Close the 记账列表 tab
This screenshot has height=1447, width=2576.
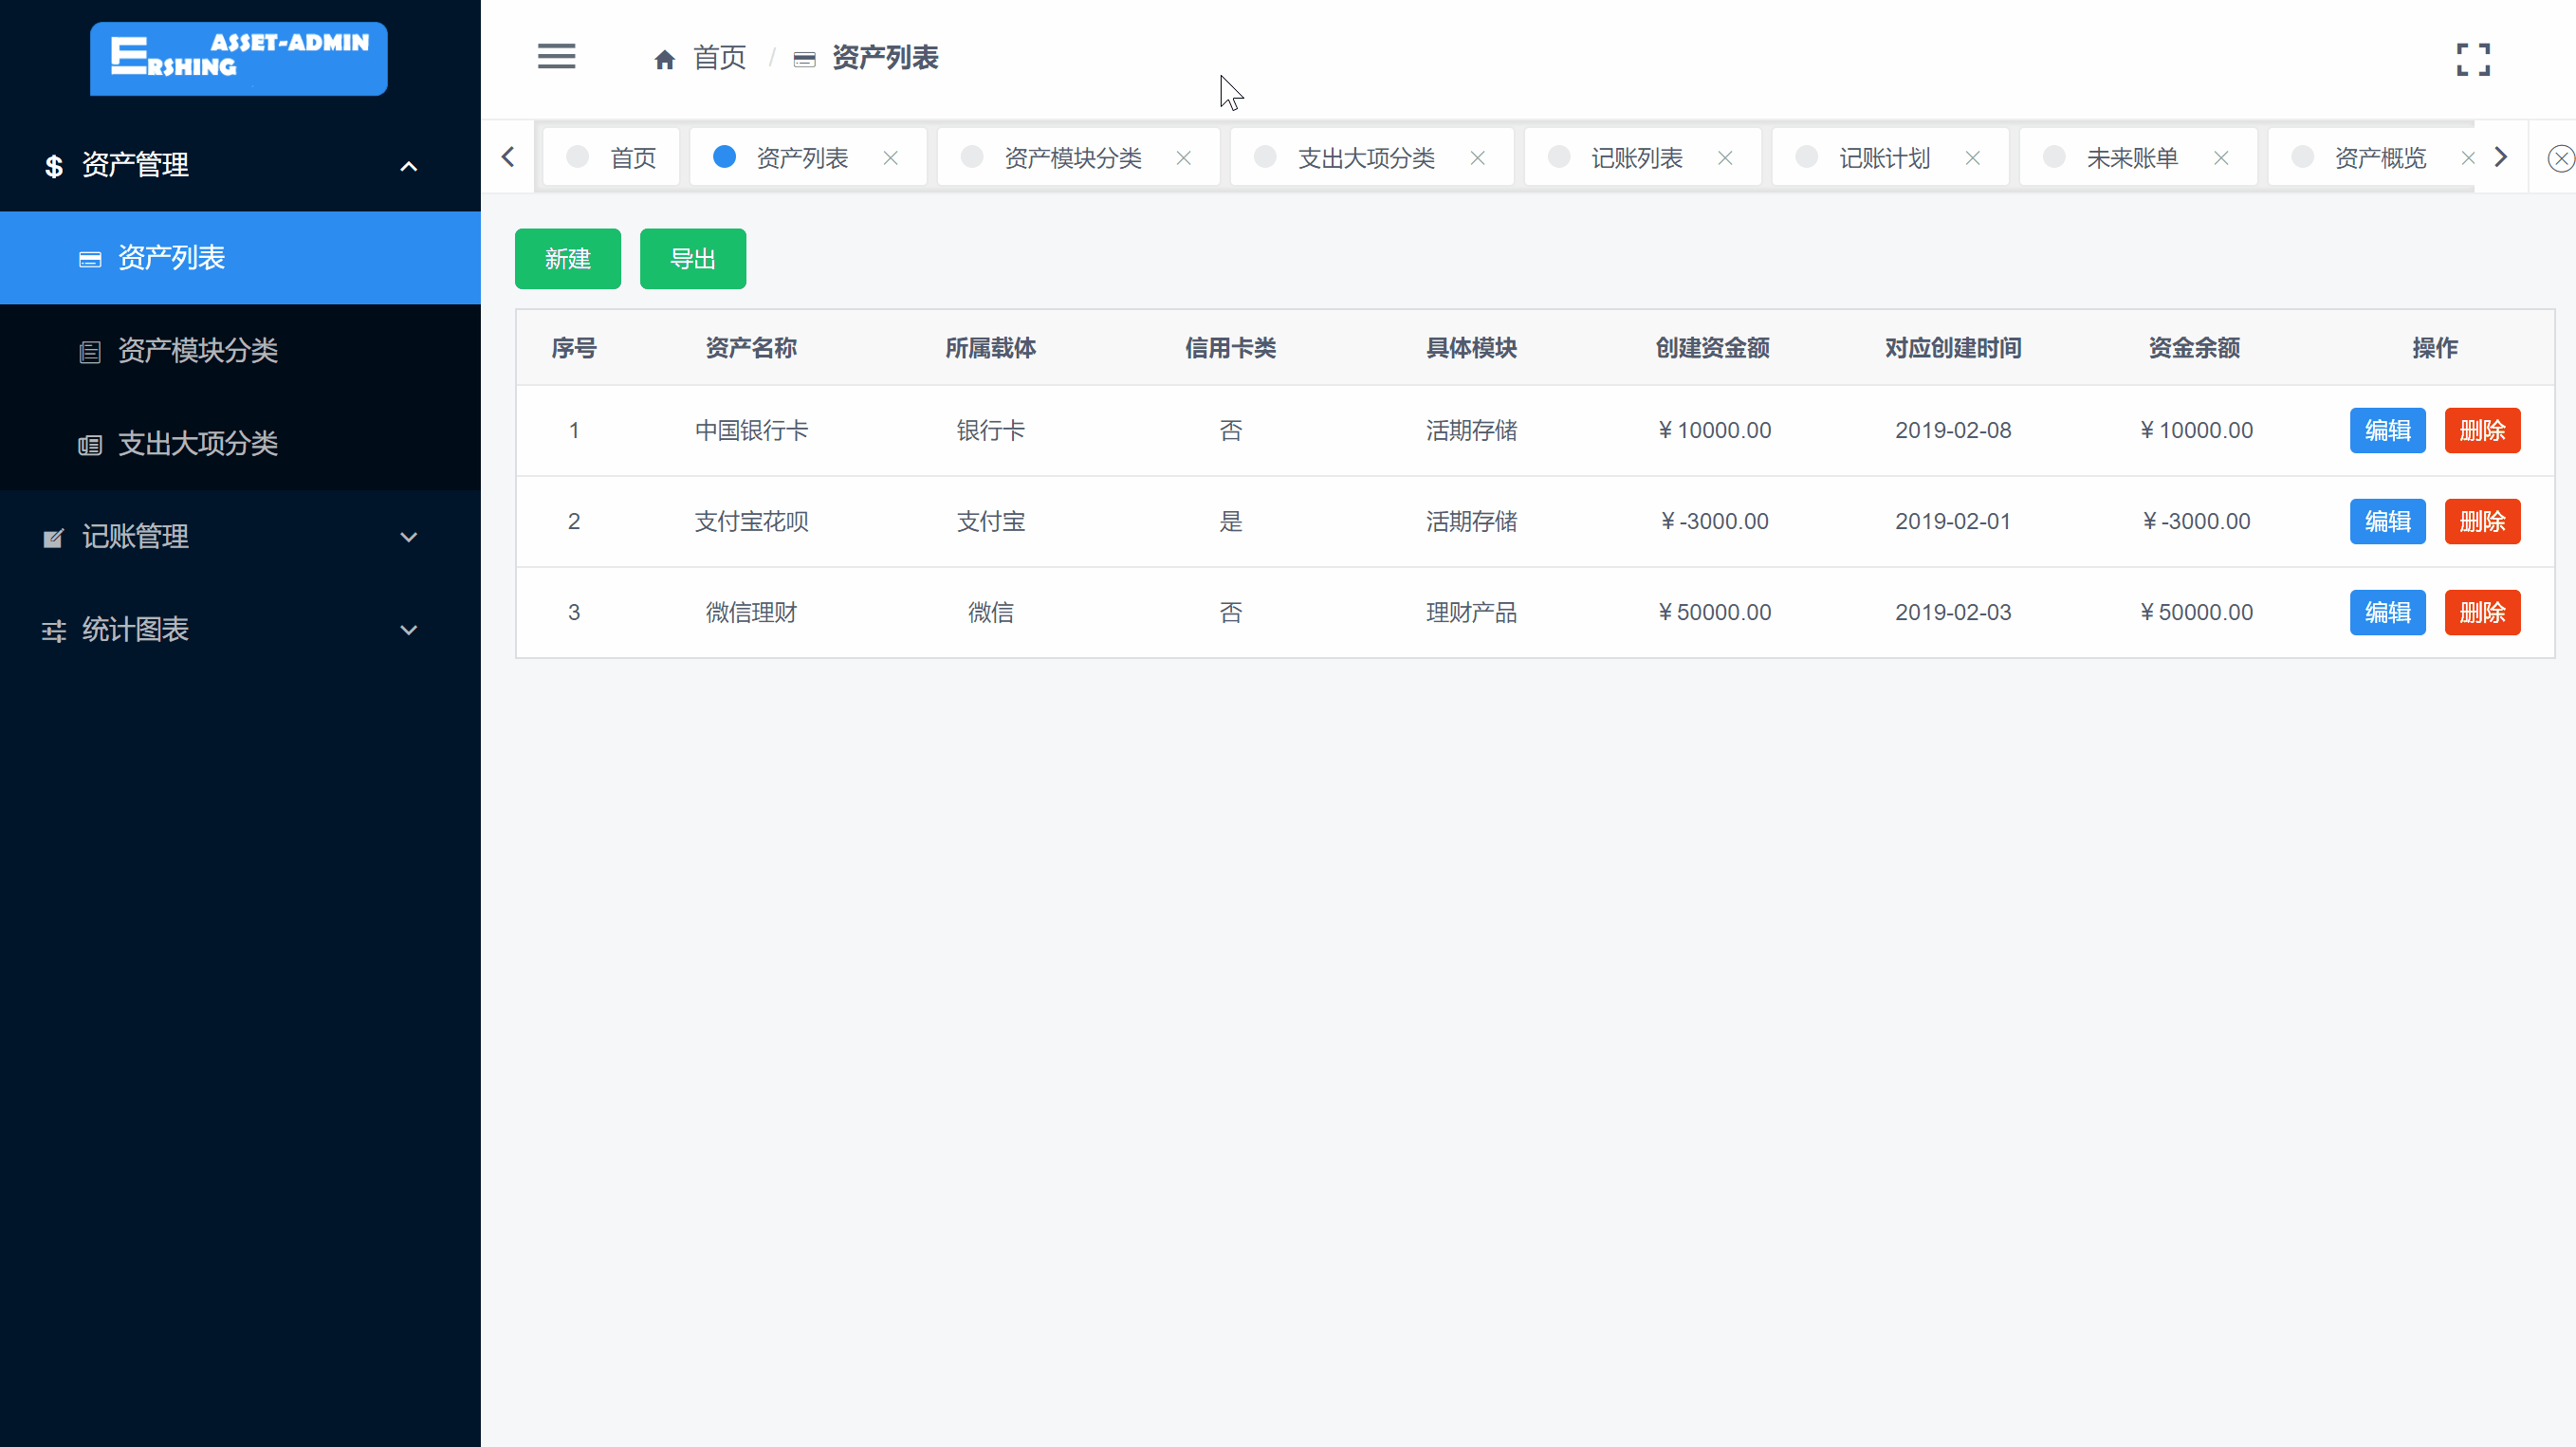[1725, 158]
